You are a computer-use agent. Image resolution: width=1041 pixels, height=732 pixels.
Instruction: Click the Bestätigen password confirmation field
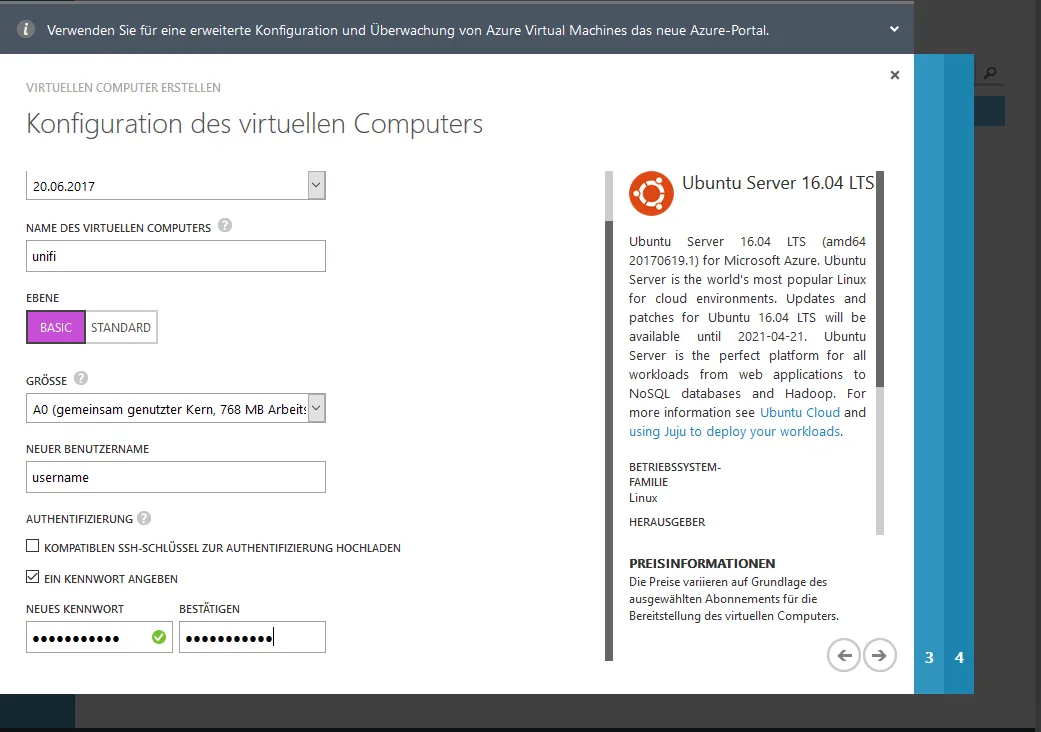(252, 637)
